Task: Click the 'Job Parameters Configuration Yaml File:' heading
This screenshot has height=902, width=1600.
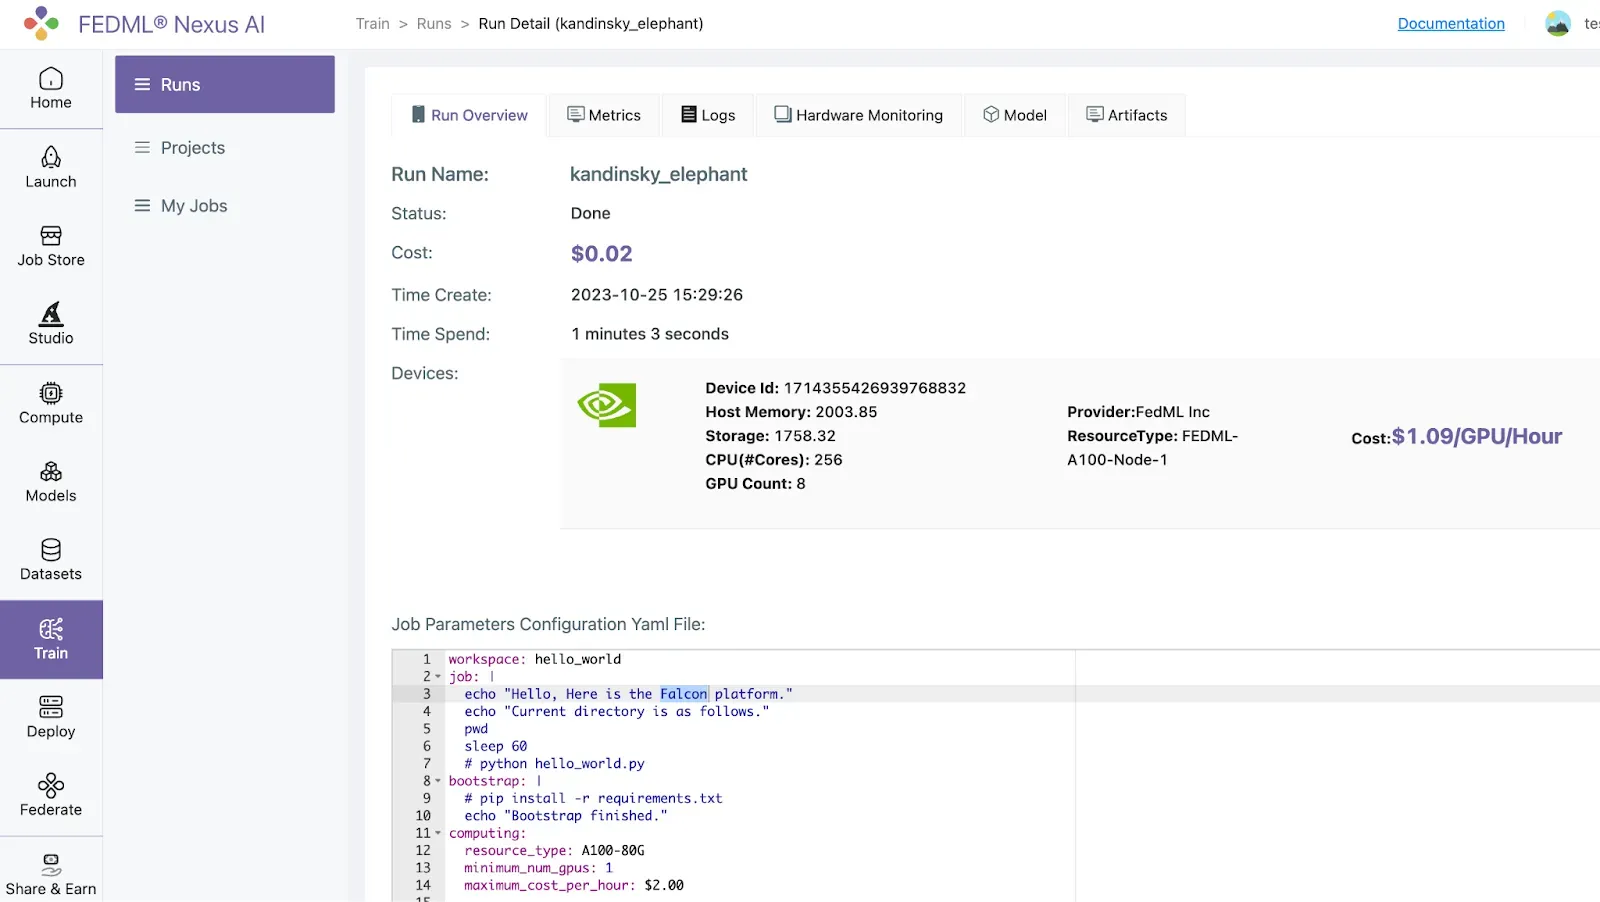Action: pyautogui.click(x=548, y=625)
